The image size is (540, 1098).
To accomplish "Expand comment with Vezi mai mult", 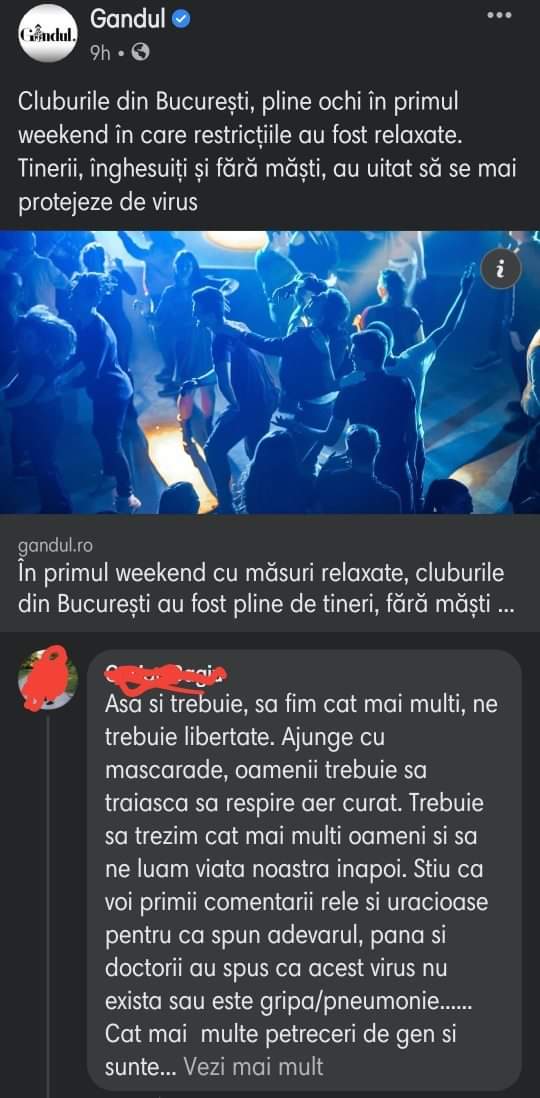I will pyautogui.click(x=253, y=1066).
